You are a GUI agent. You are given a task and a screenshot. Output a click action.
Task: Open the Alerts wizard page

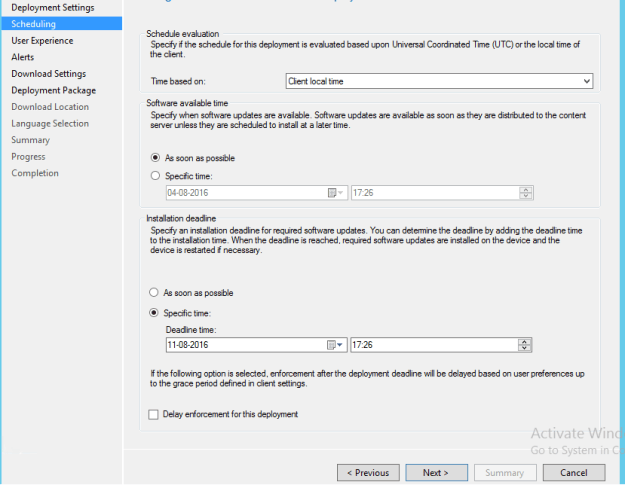(23, 57)
